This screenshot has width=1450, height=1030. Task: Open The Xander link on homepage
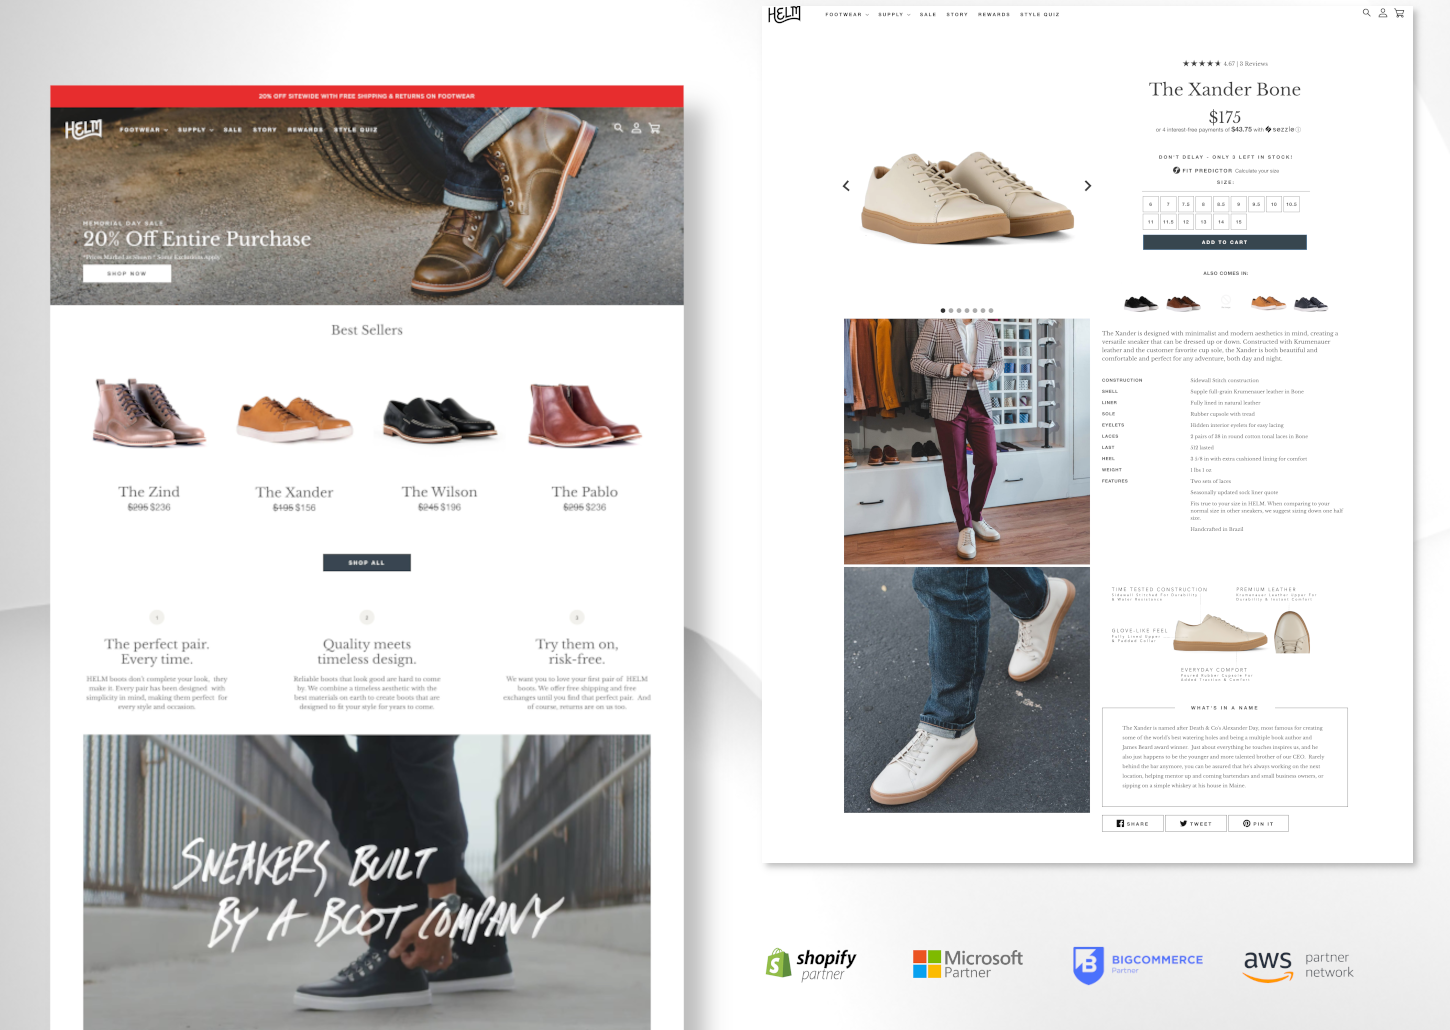(x=294, y=492)
